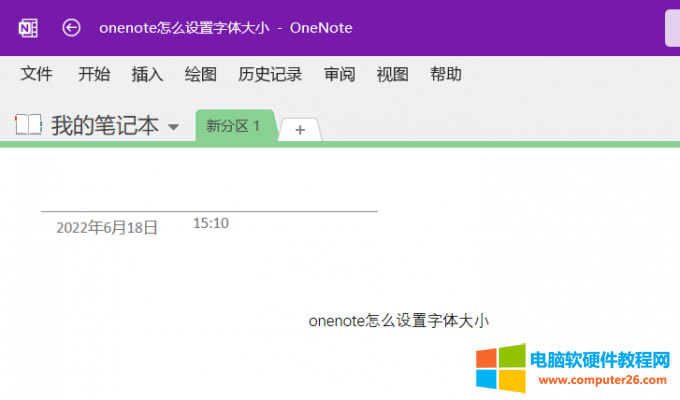Viewport: 680px width, 400px height.
Task: Expand the 我的笔记本 notebook dropdown
Action: (174, 127)
